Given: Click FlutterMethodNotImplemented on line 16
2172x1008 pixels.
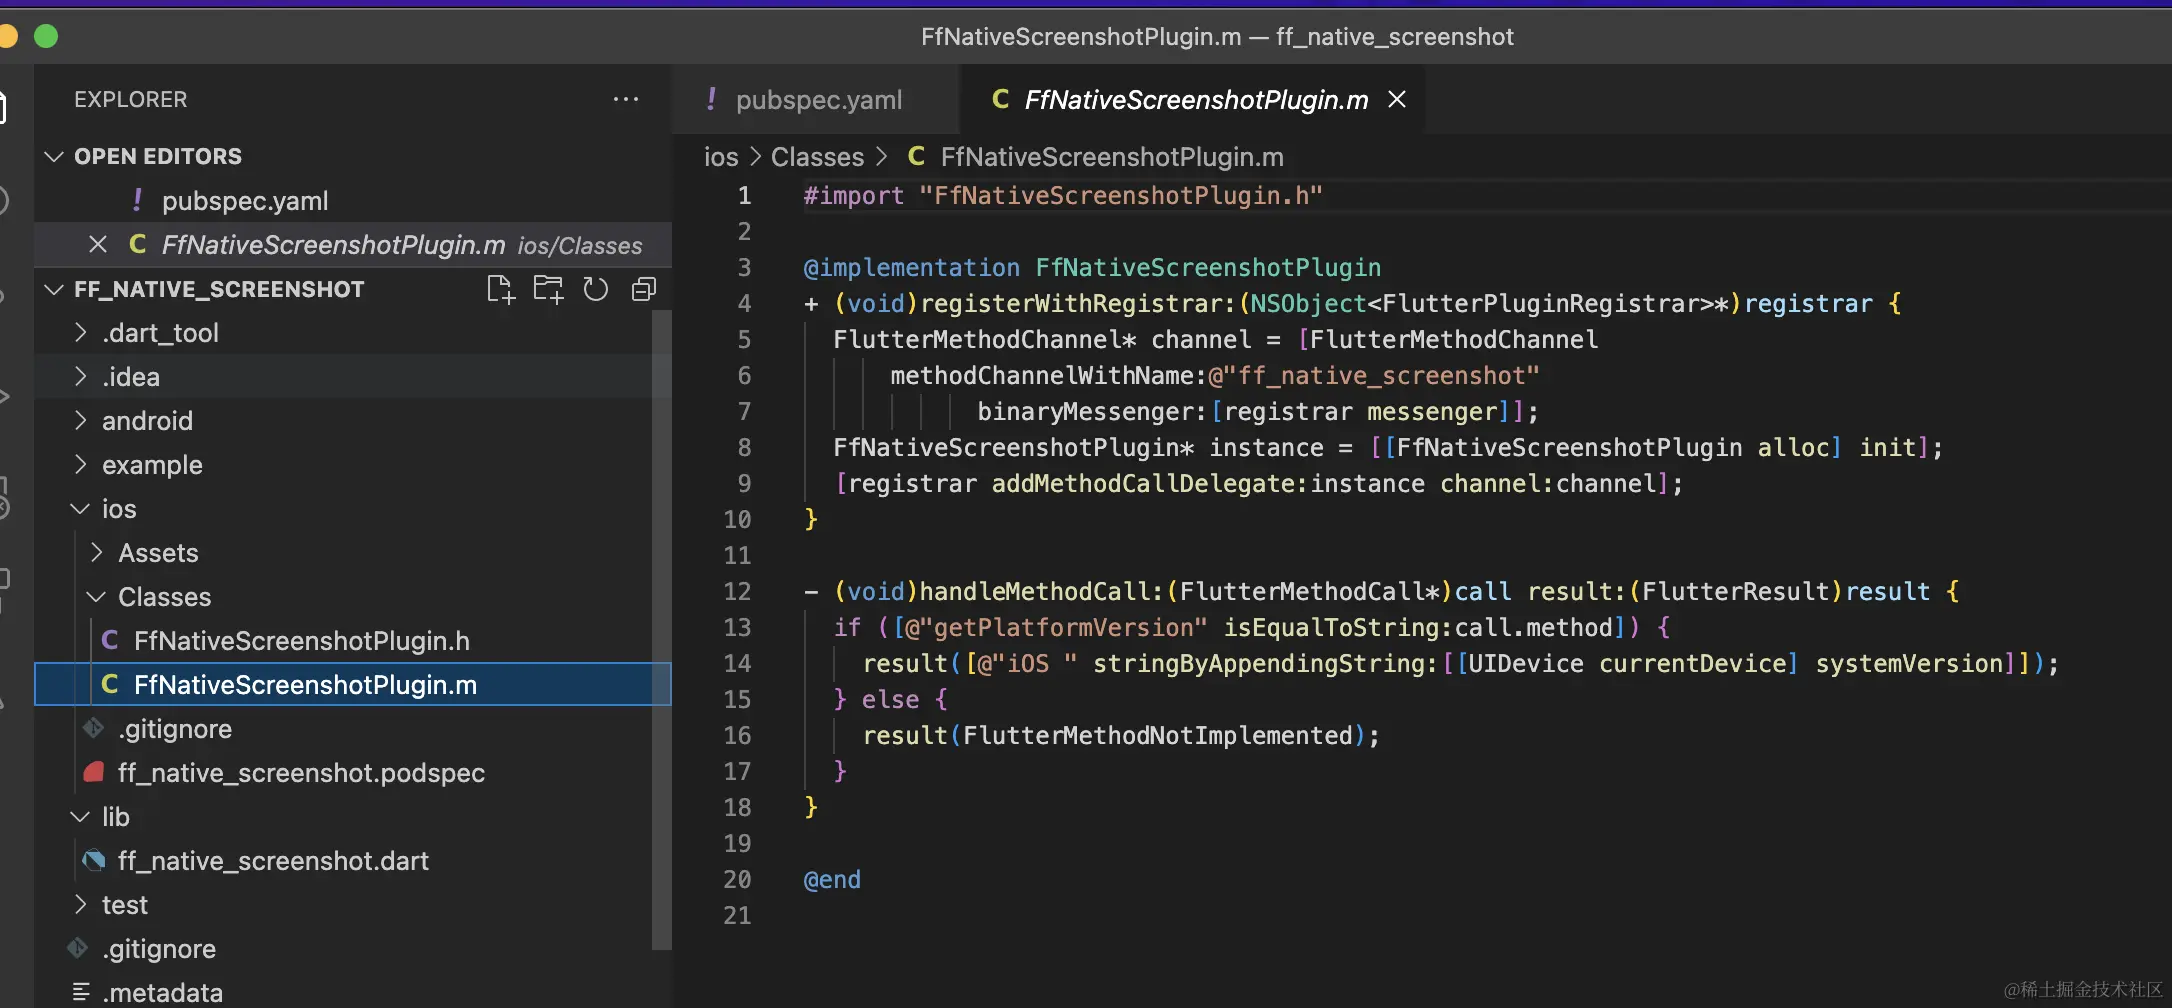Looking at the screenshot, I should (x=1158, y=735).
